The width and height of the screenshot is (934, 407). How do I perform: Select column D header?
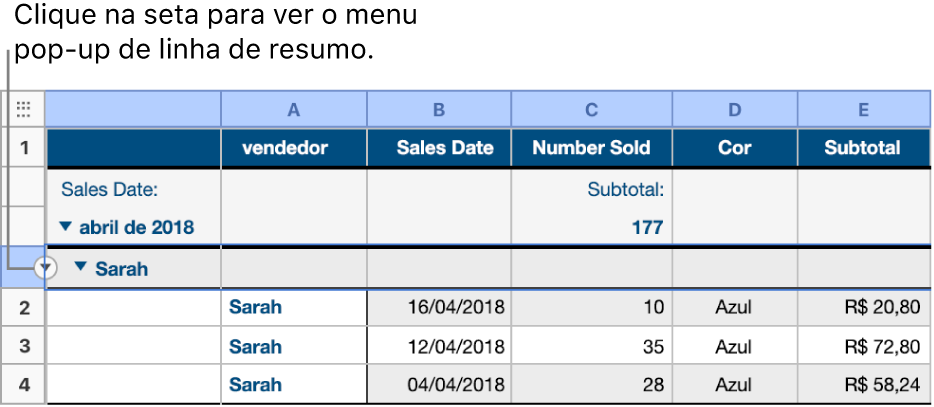tap(735, 109)
